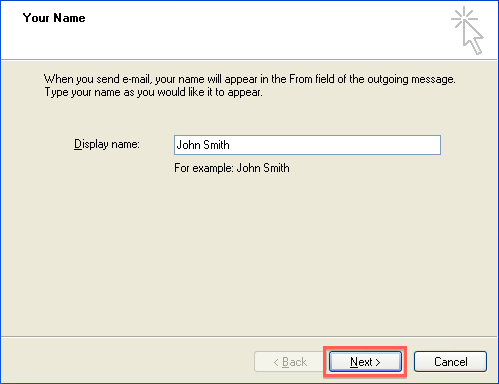Click the 'For example: John Smith' hint text
The image size is (499, 384).
point(232,168)
